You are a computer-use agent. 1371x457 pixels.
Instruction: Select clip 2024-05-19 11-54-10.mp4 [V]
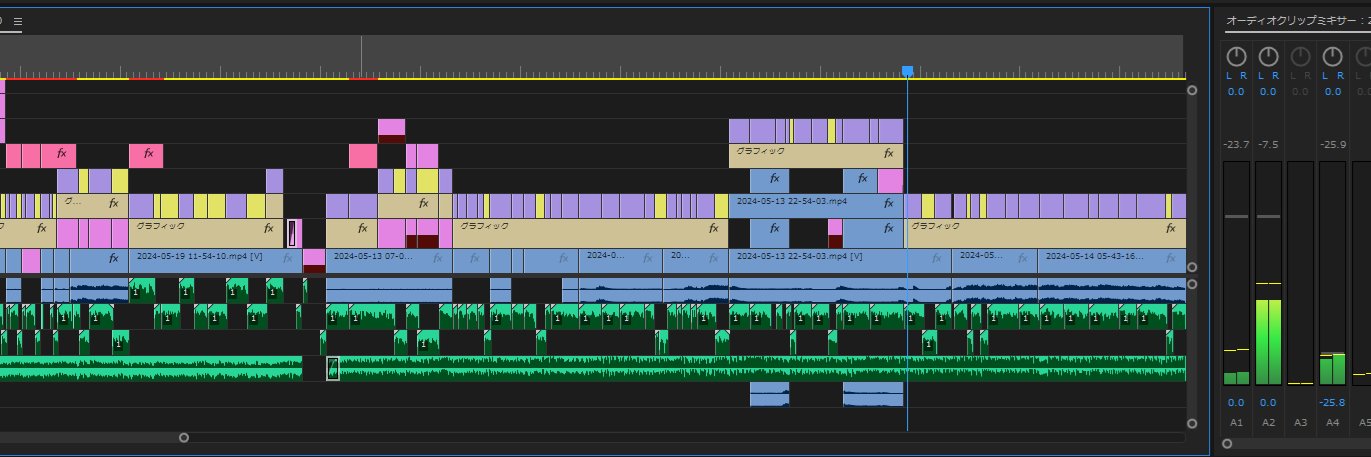[213, 261]
